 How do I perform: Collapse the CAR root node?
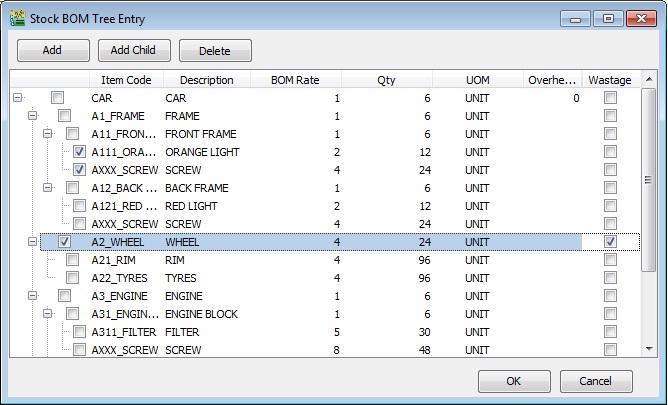(17, 98)
